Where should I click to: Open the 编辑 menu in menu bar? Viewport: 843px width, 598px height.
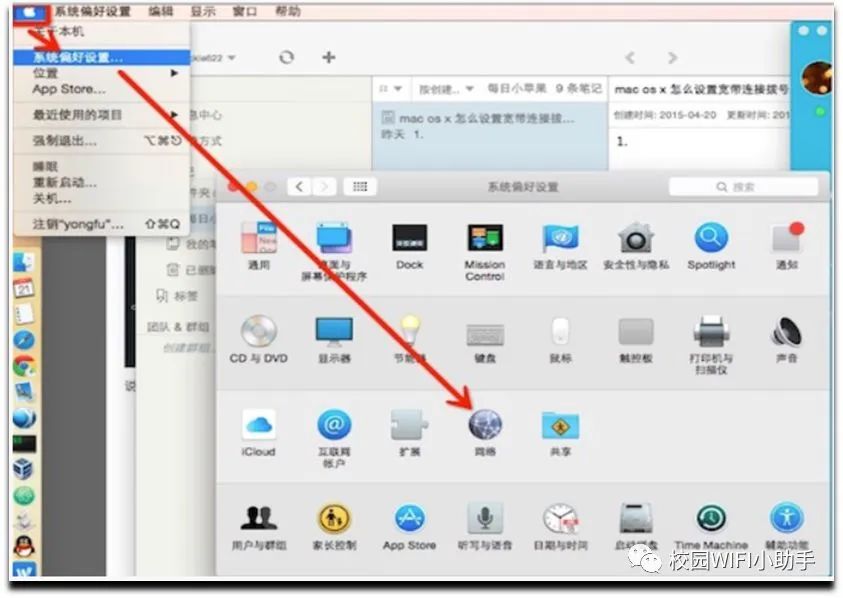[x=161, y=11]
